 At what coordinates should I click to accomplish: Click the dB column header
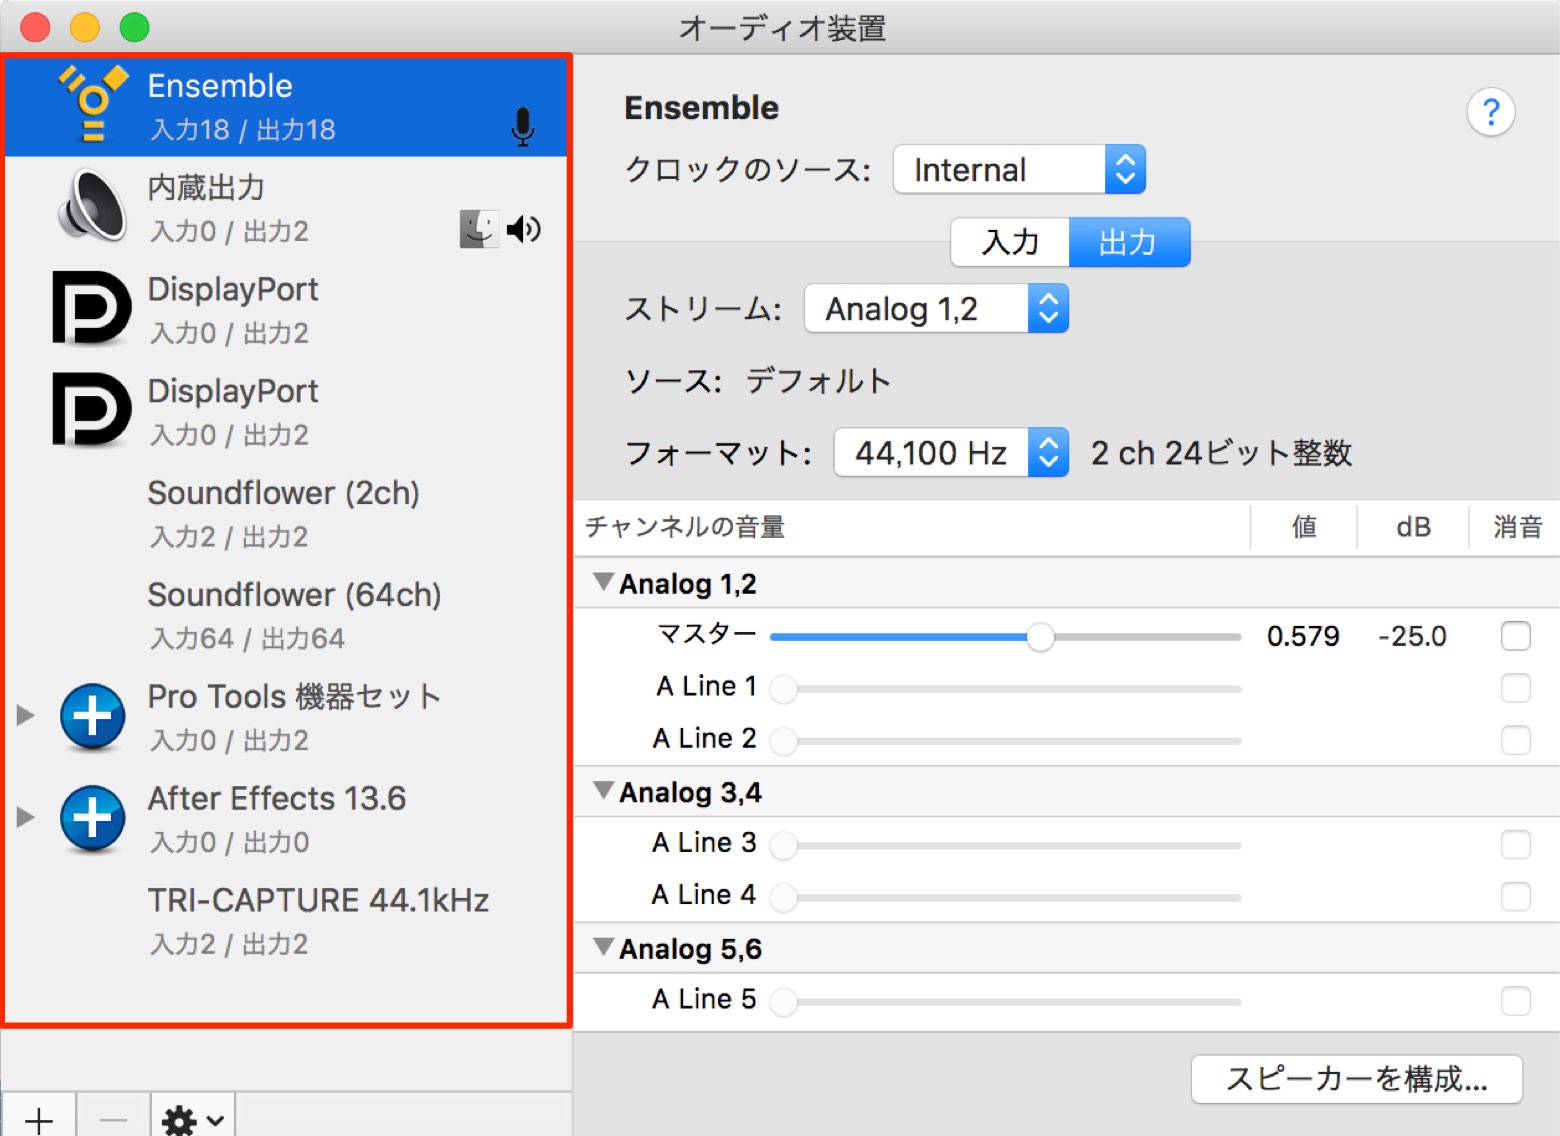[1413, 527]
